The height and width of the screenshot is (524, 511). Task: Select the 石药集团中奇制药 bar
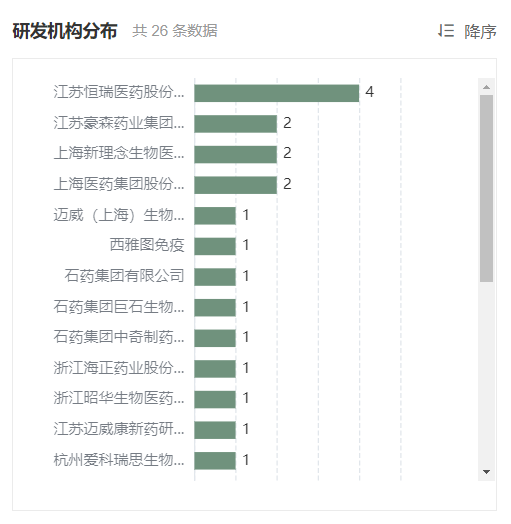(x=215, y=338)
